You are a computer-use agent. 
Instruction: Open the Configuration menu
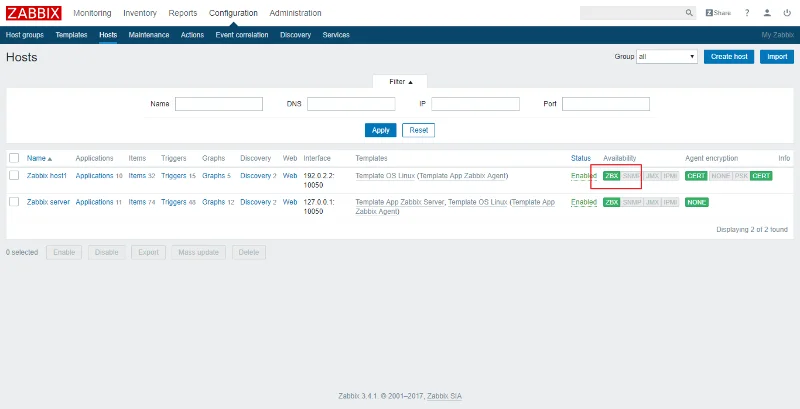tap(233, 13)
